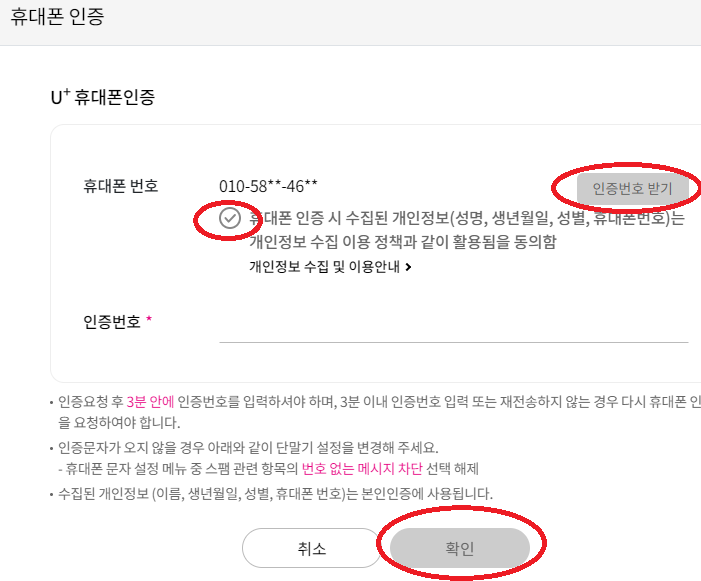
Task: Click the 취소 button
Action: click(x=311, y=549)
